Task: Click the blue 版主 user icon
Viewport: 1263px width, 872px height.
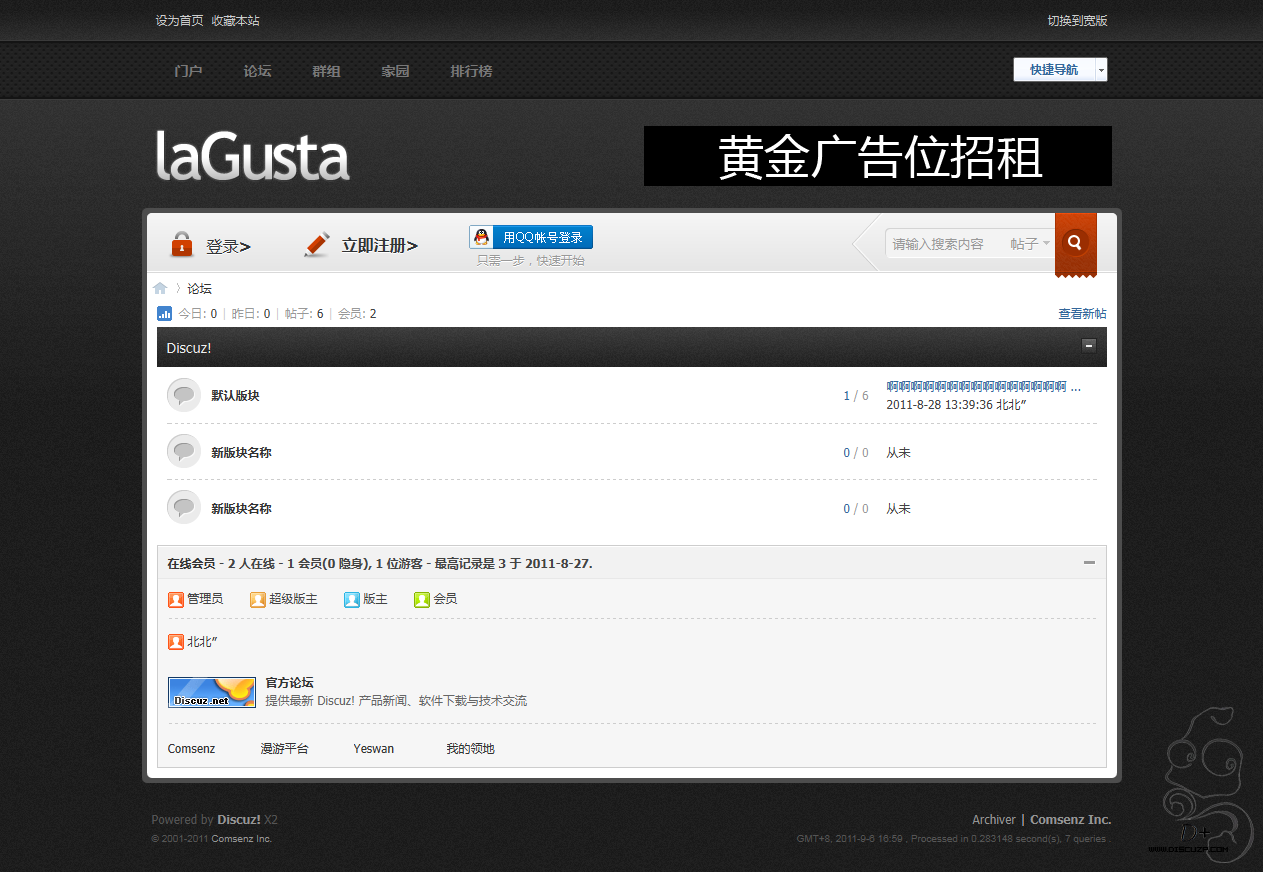Action: click(352, 599)
